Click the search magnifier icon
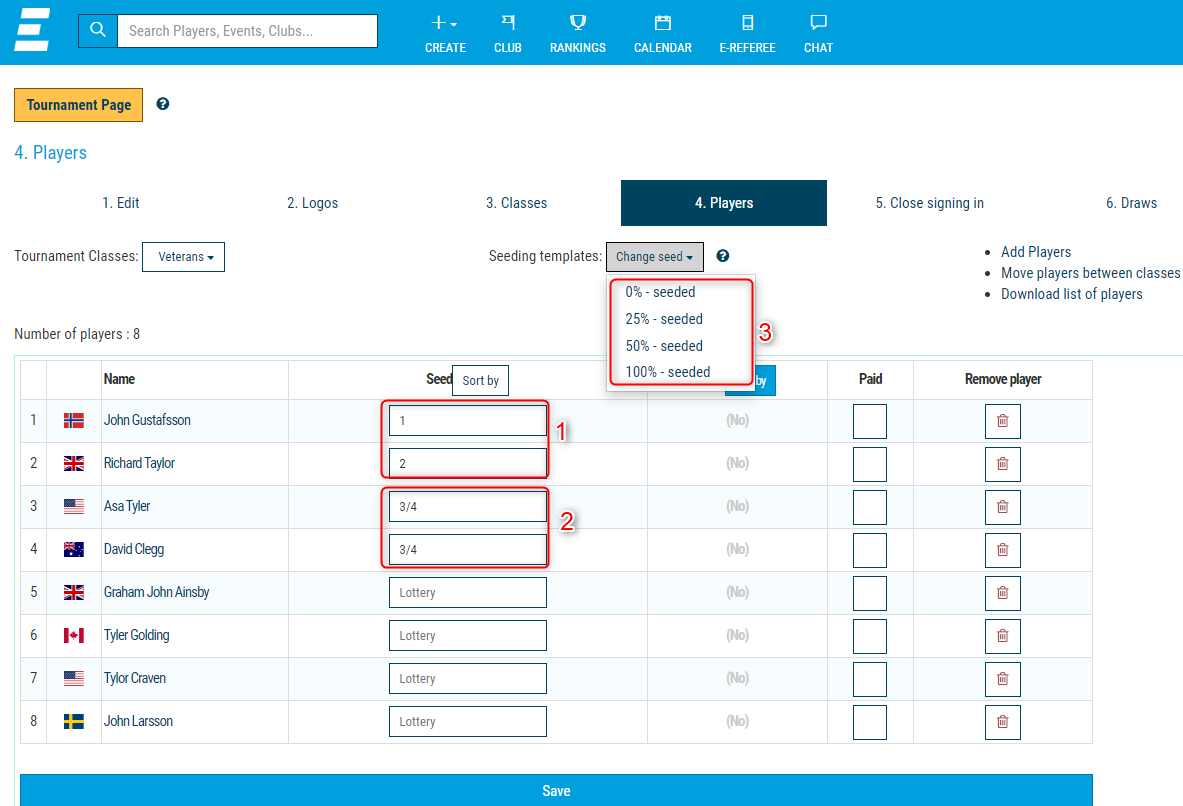Screen dimensions: 1183x806 point(97,30)
